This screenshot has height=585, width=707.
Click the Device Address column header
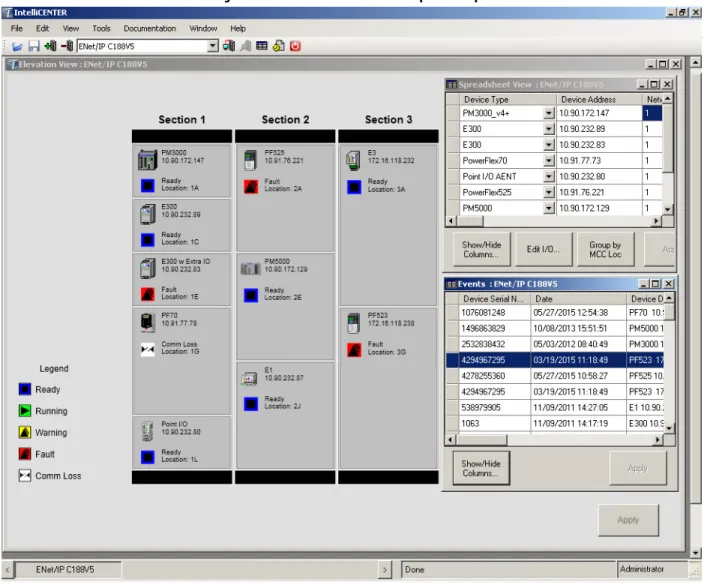pos(598,99)
